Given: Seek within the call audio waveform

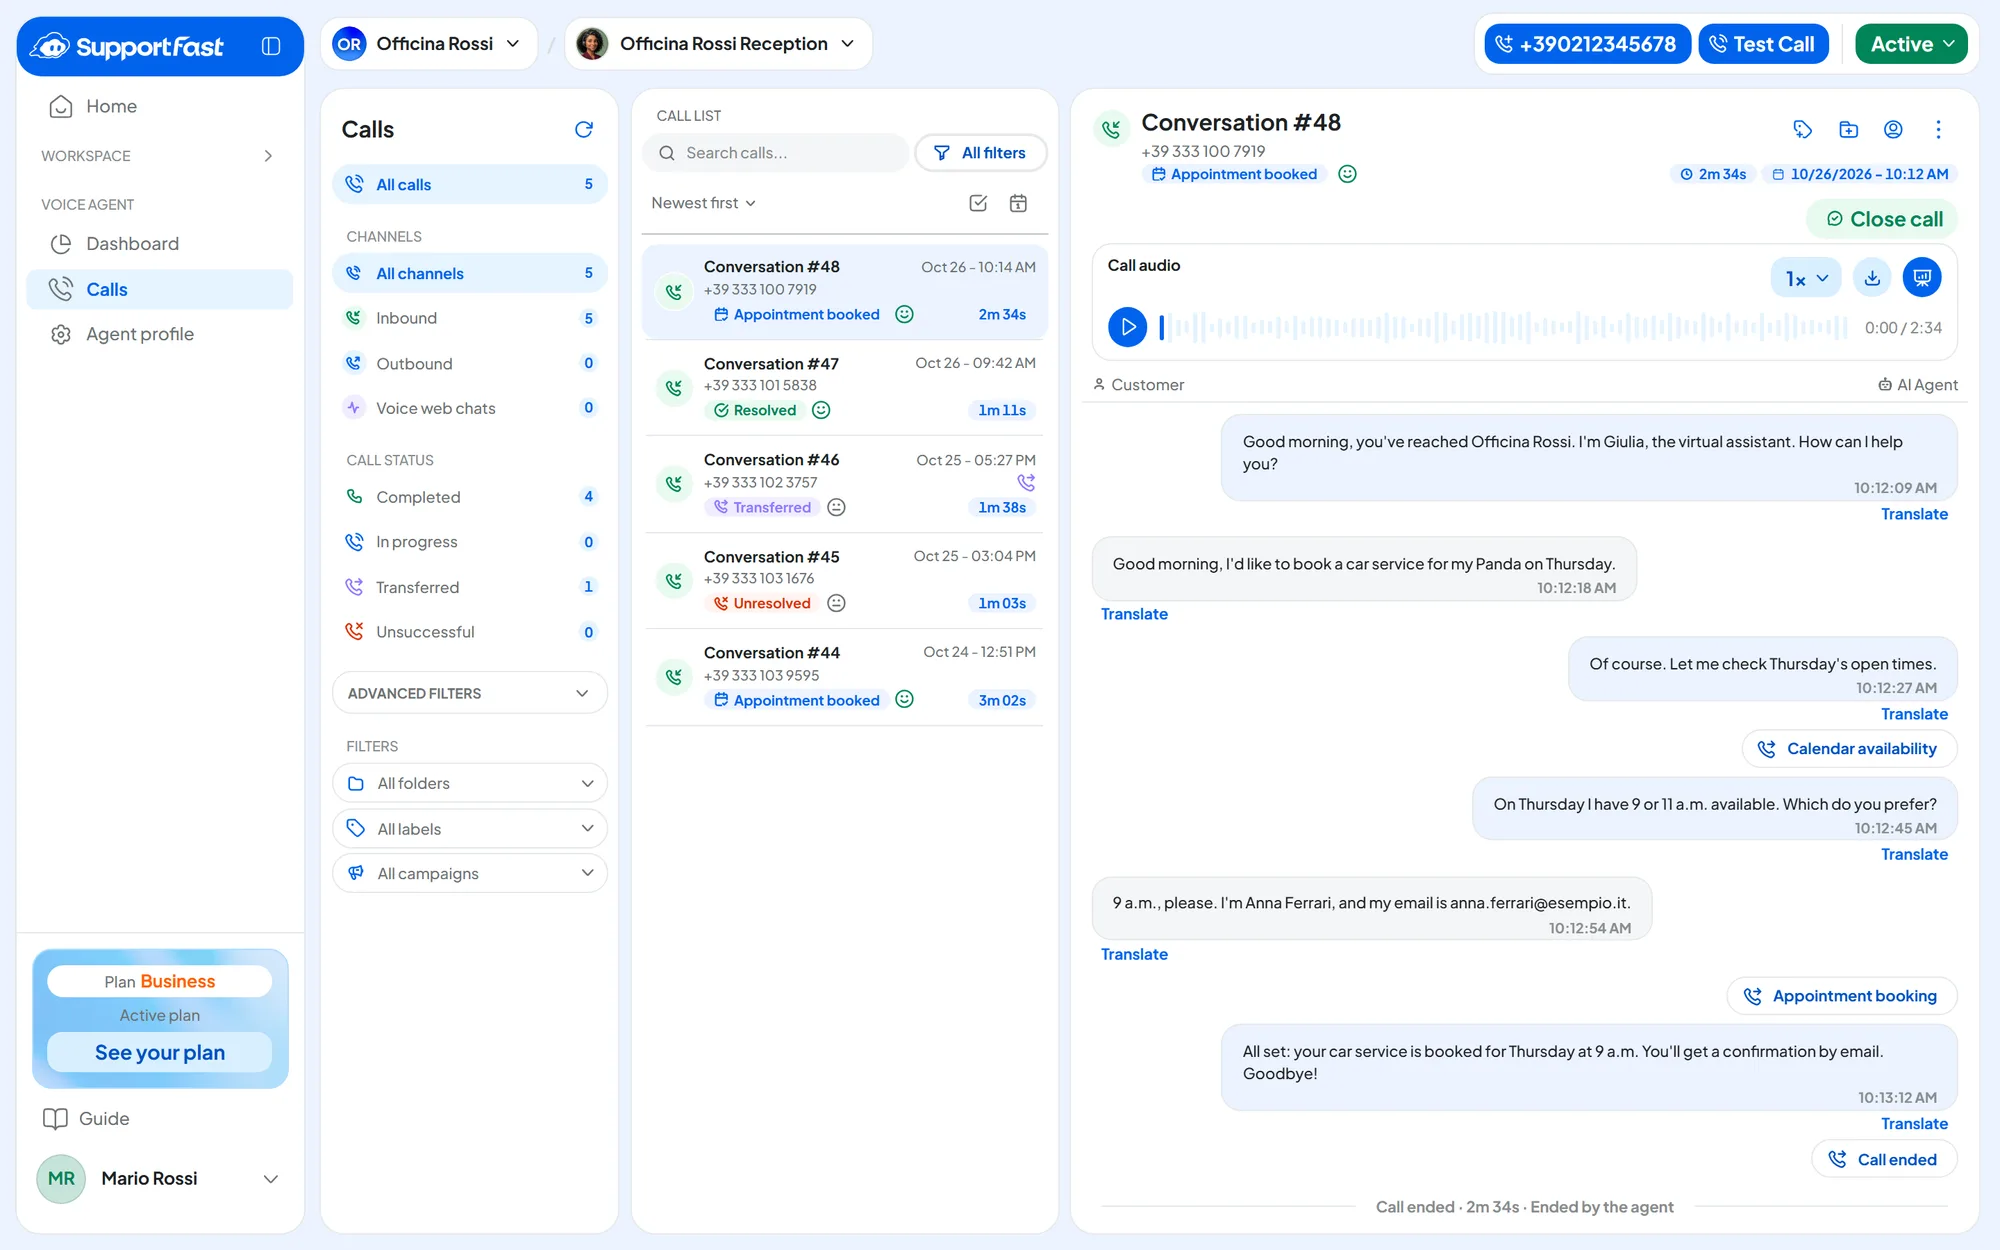Looking at the screenshot, I should coord(1503,327).
